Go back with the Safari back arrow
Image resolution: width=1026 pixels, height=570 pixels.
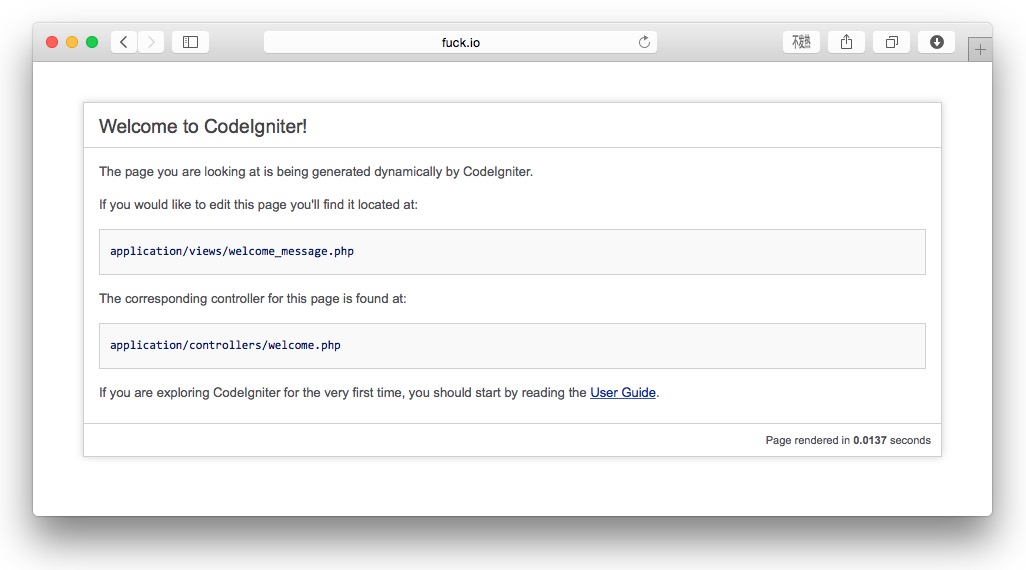(124, 42)
